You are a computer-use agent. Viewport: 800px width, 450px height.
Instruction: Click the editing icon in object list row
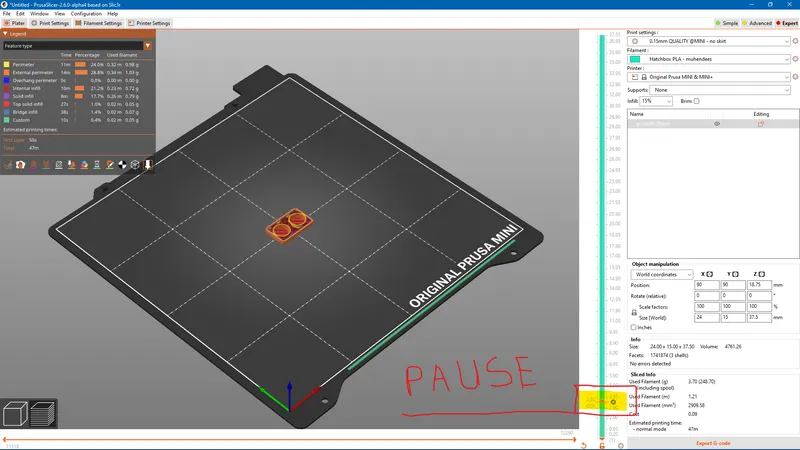click(761, 124)
